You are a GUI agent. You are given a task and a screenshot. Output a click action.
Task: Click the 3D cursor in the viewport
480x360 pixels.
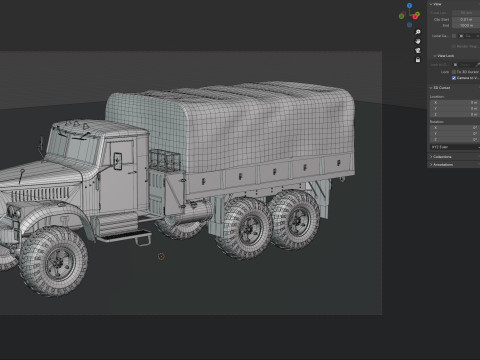(161, 256)
